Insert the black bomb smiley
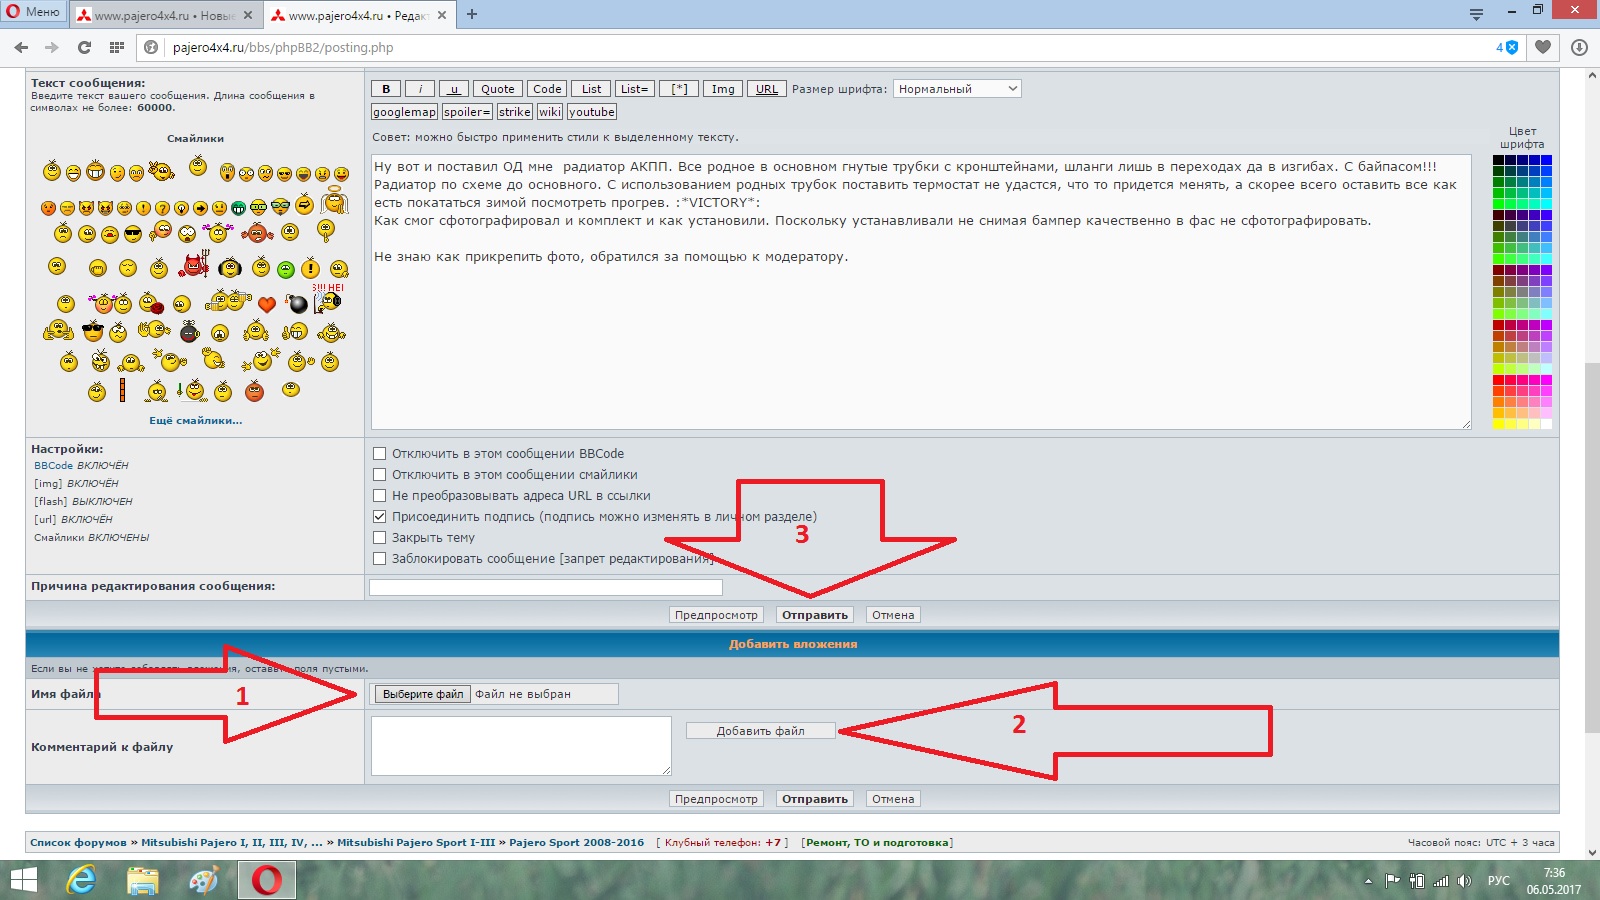 297,304
